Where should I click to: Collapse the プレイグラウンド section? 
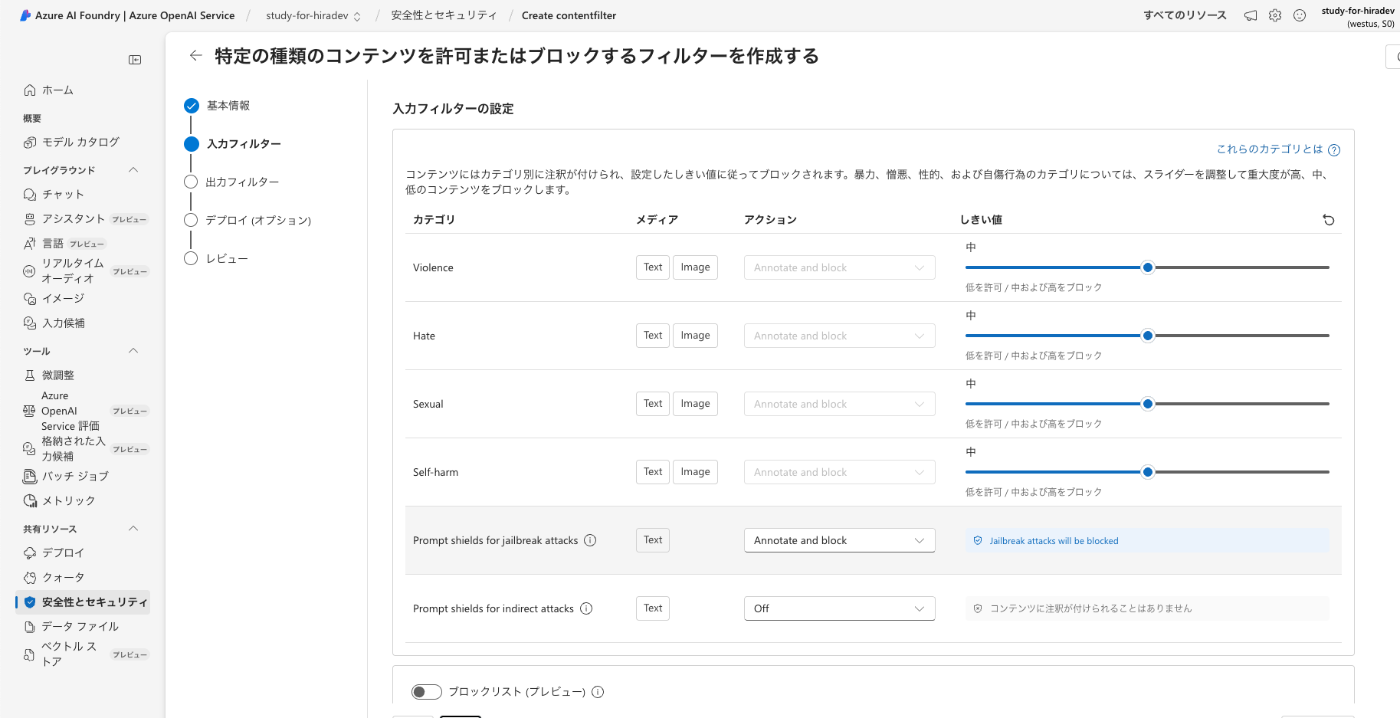134,170
